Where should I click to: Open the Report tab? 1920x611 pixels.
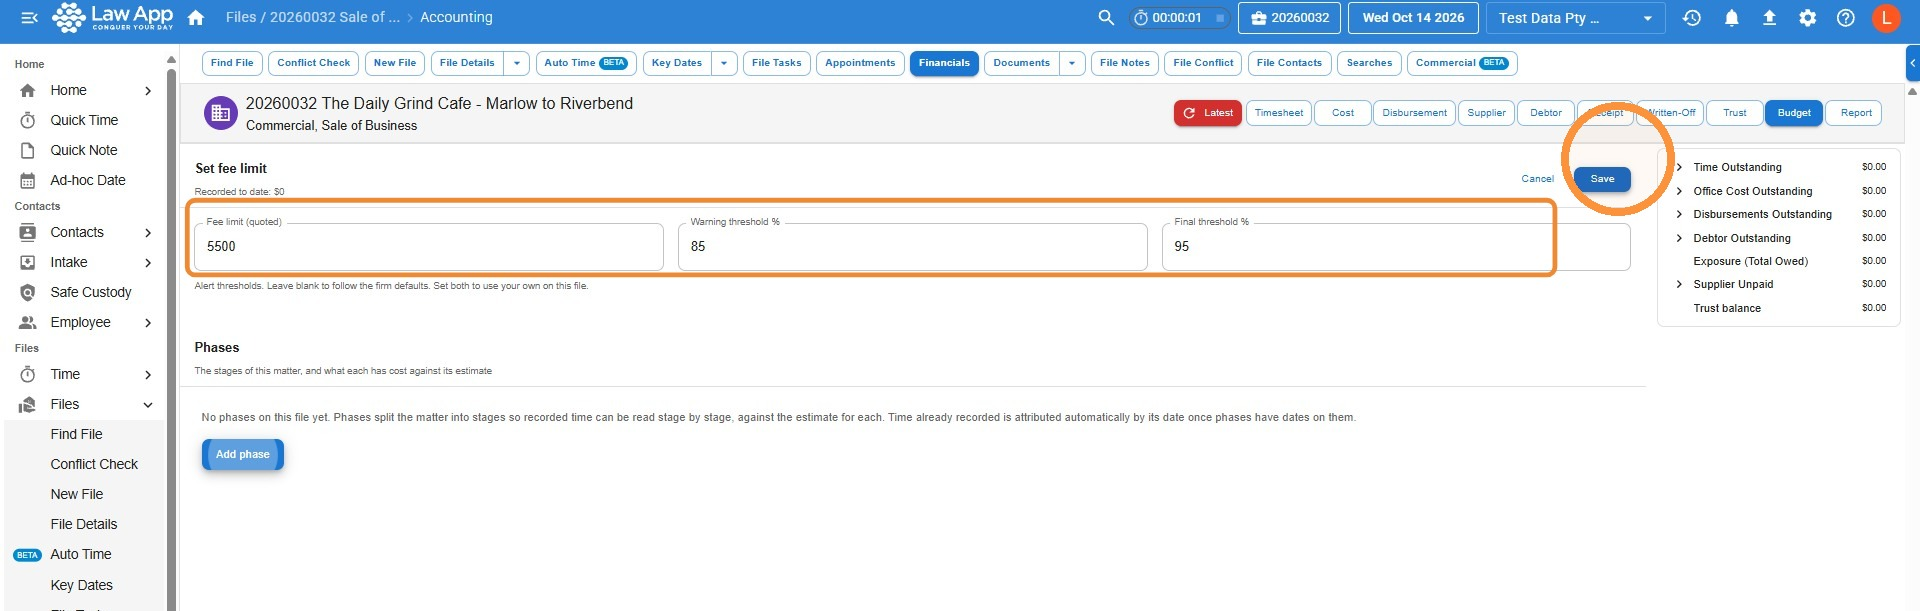(x=1856, y=113)
